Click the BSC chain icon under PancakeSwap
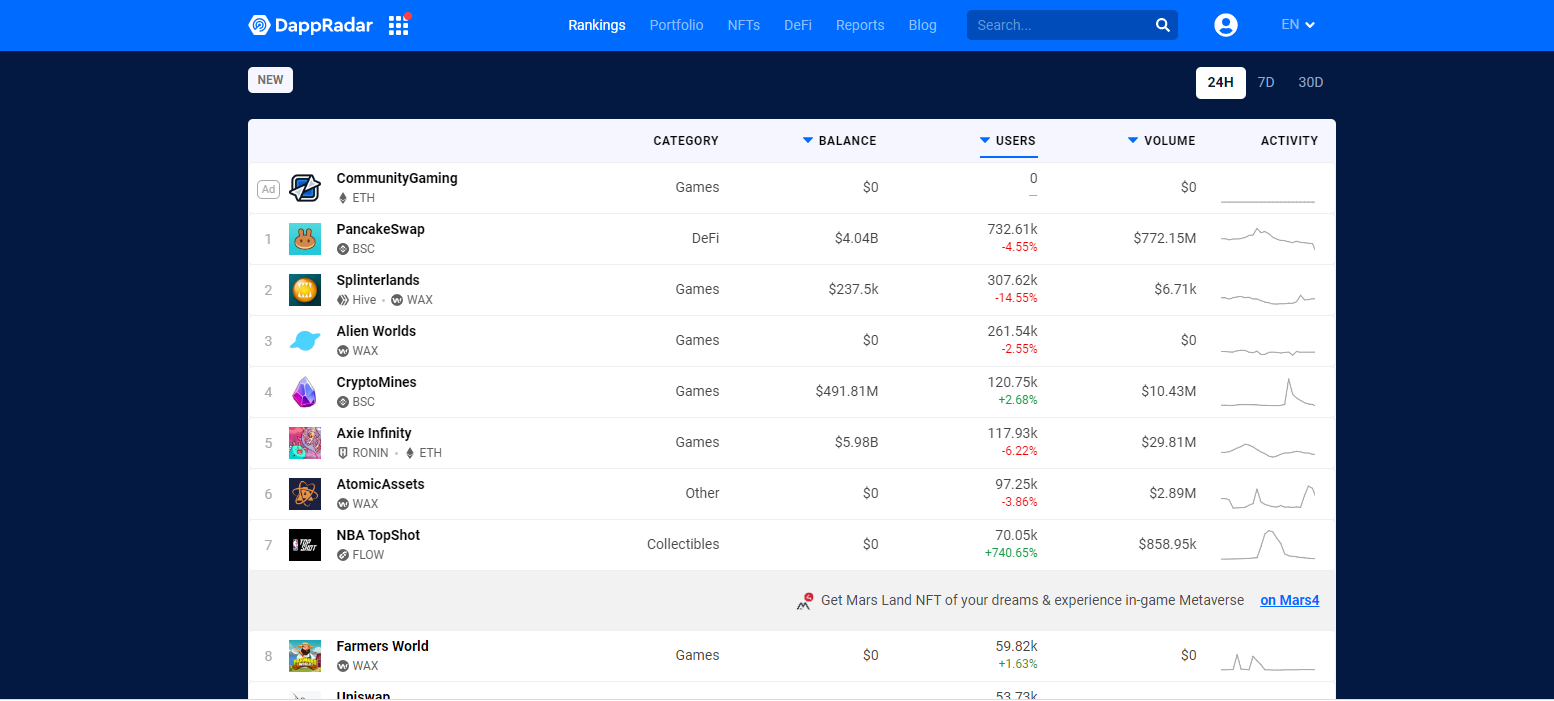The height and width of the screenshot is (701, 1554). [x=343, y=249]
